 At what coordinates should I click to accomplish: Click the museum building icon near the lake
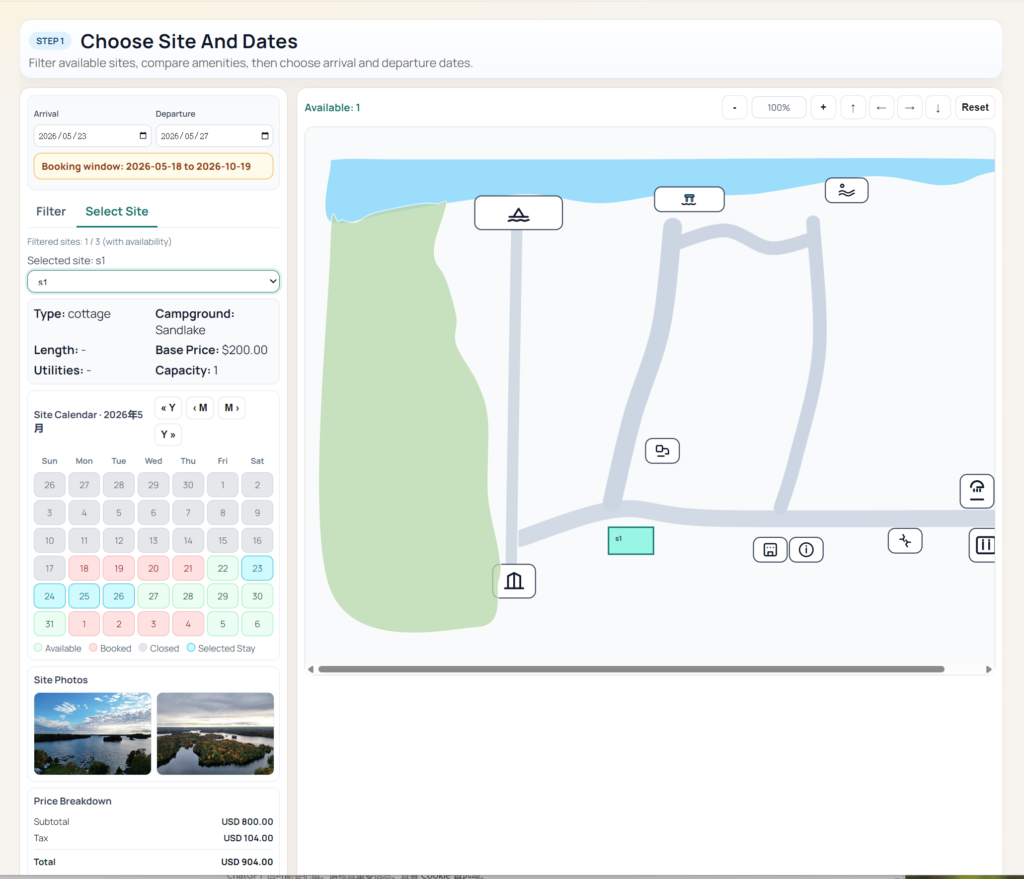coord(514,580)
